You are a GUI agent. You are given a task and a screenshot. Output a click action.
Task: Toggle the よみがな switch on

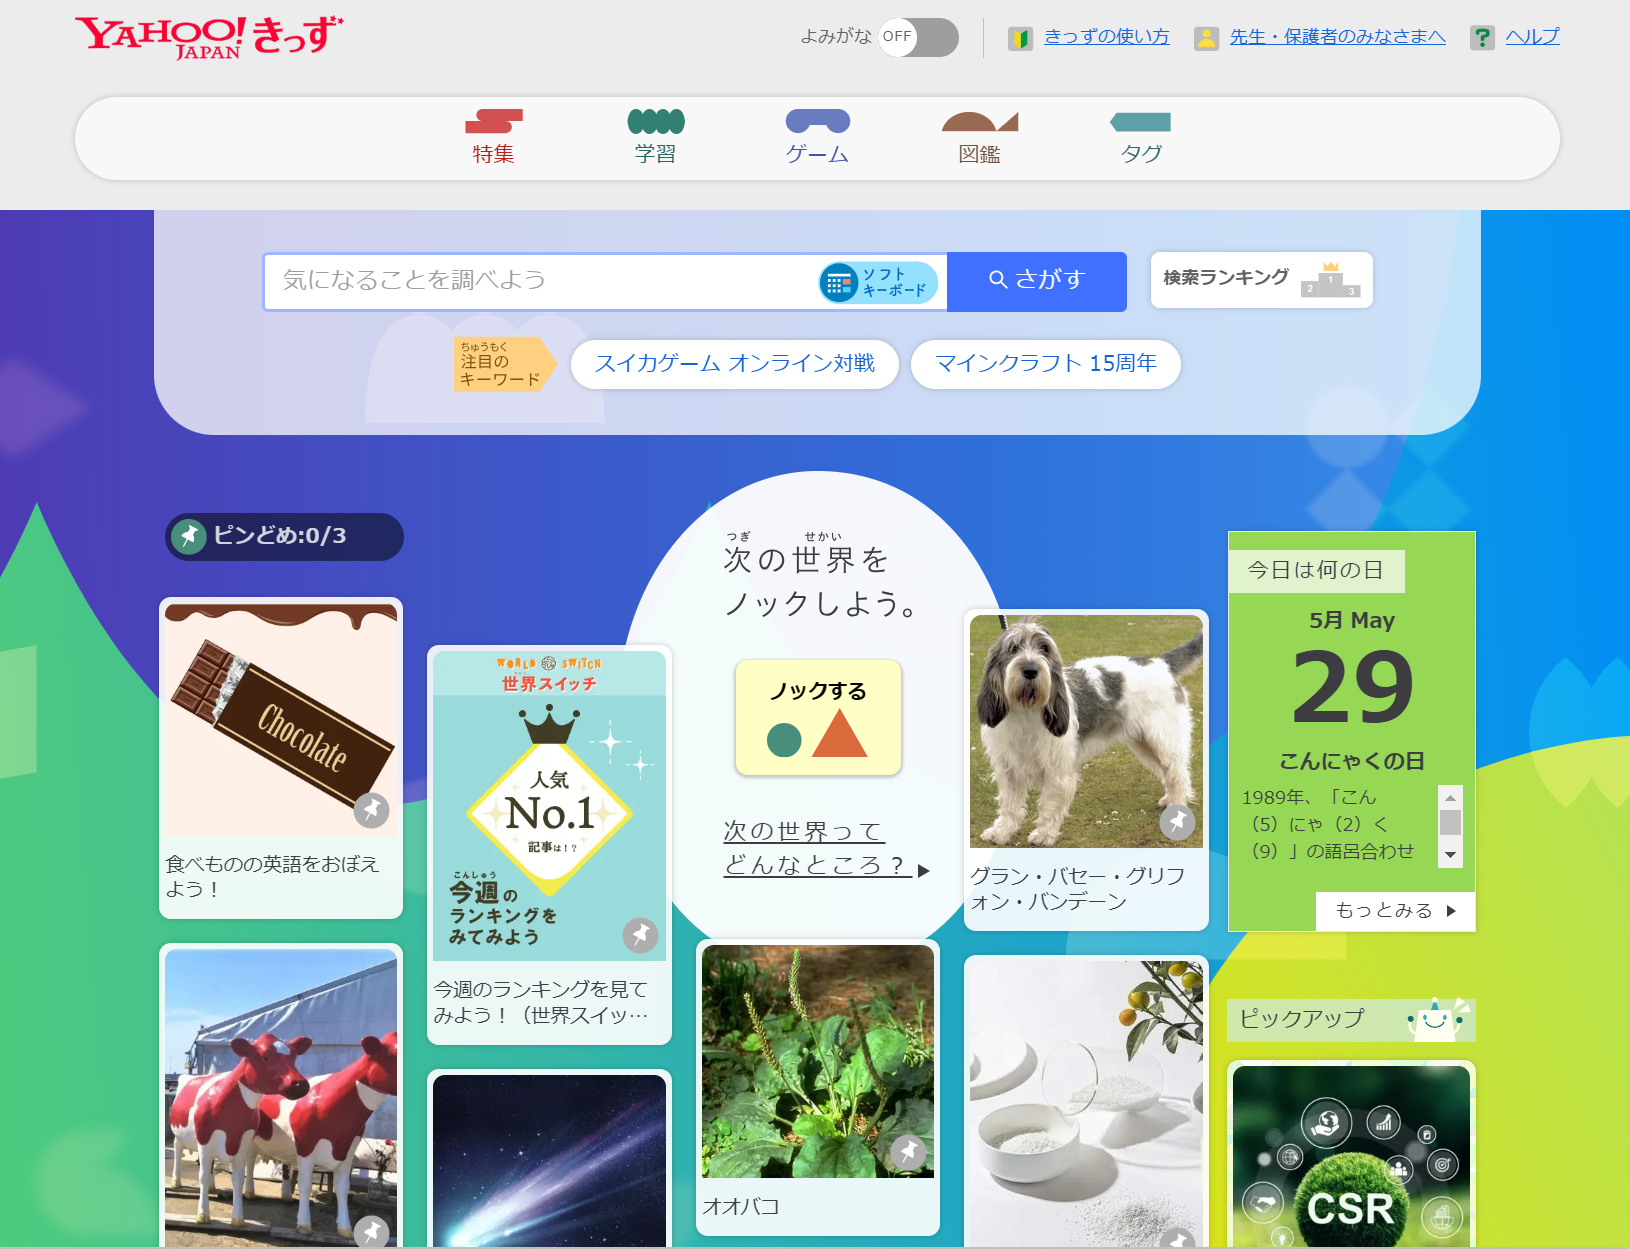click(918, 37)
